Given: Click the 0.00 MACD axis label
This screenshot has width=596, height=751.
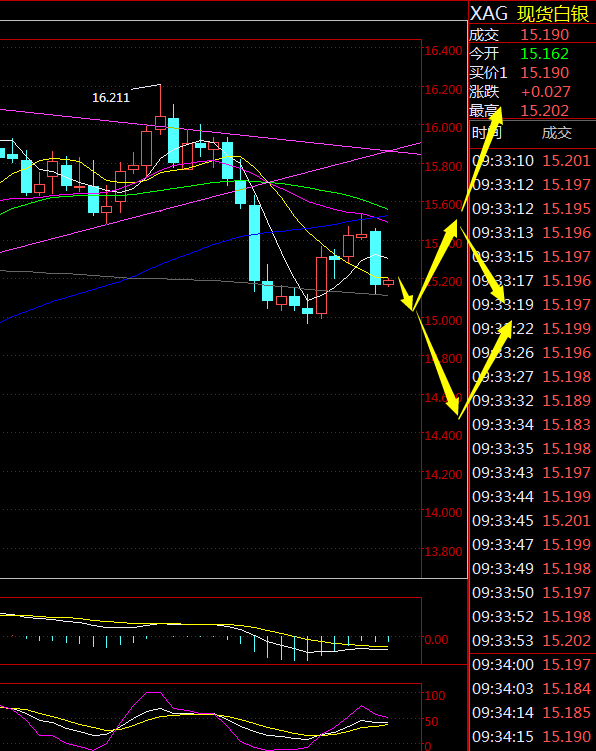Looking at the screenshot, I should [436, 640].
